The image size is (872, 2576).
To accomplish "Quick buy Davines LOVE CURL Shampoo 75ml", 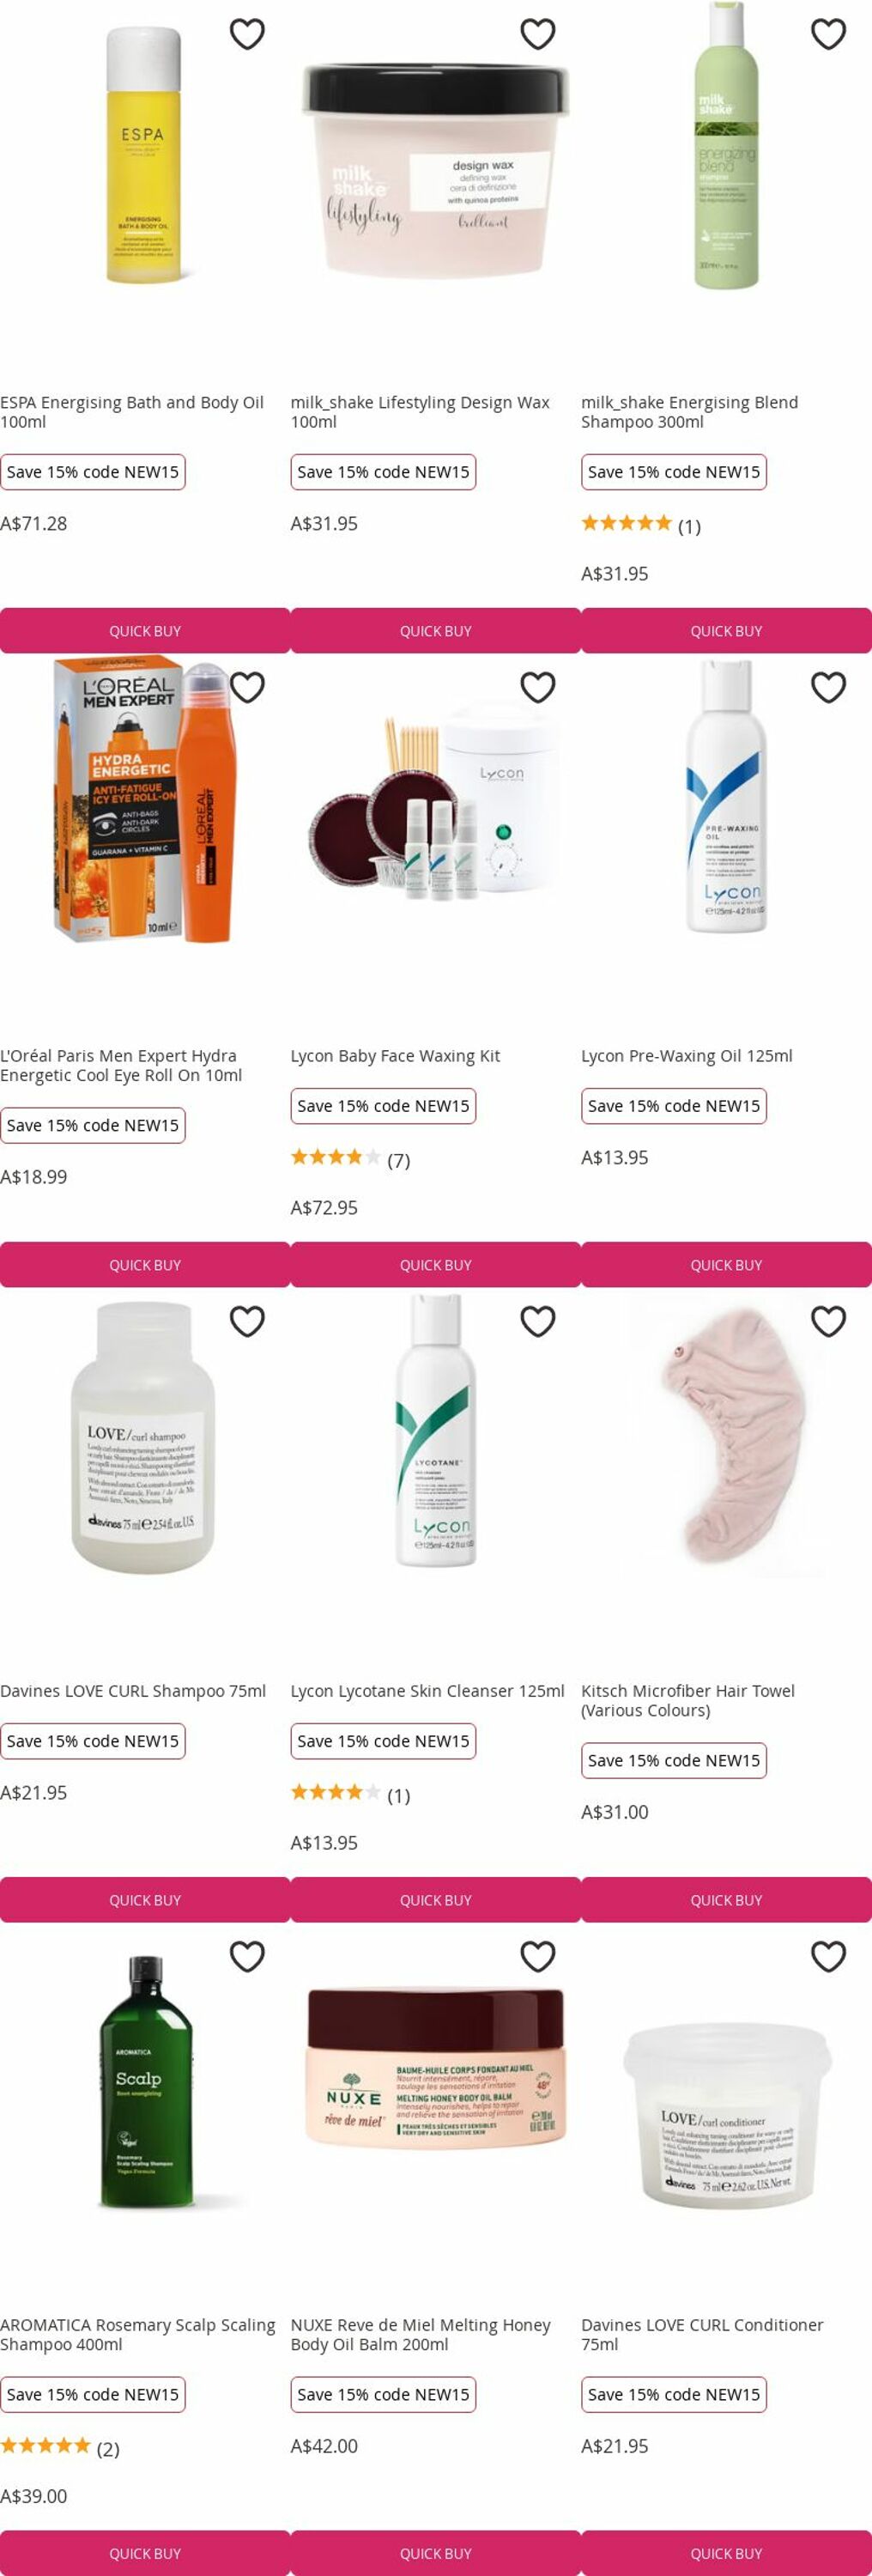I will 145,1900.
